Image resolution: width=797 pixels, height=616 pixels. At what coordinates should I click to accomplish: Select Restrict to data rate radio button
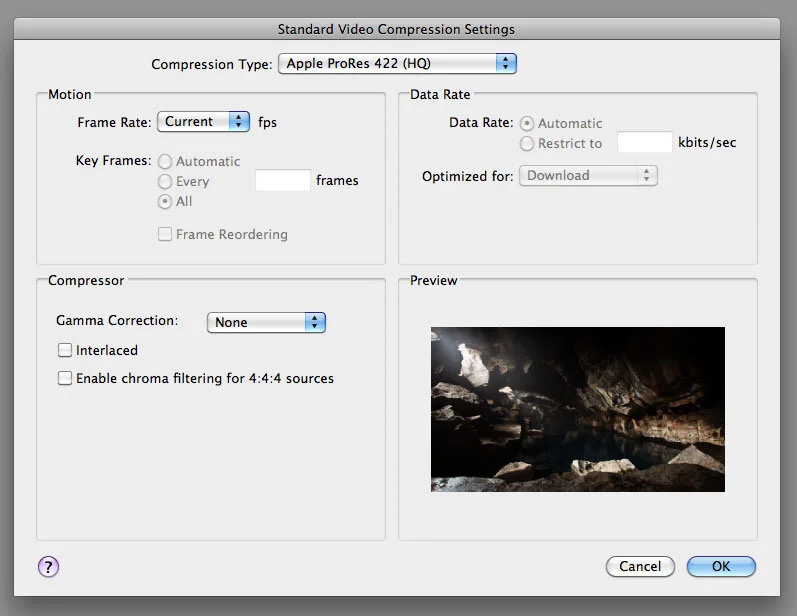527,143
